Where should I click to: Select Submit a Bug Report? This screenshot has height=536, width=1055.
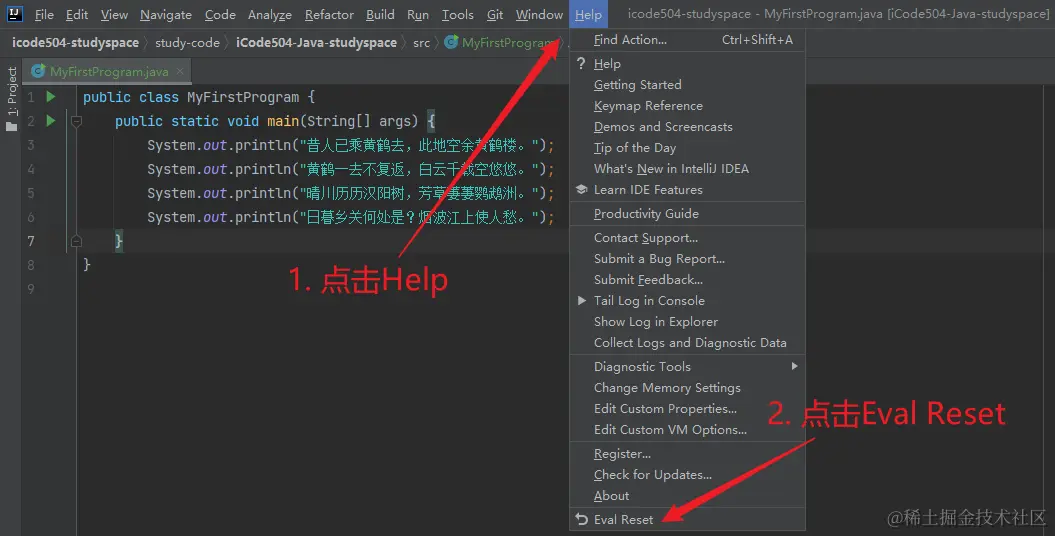pos(688,259)
